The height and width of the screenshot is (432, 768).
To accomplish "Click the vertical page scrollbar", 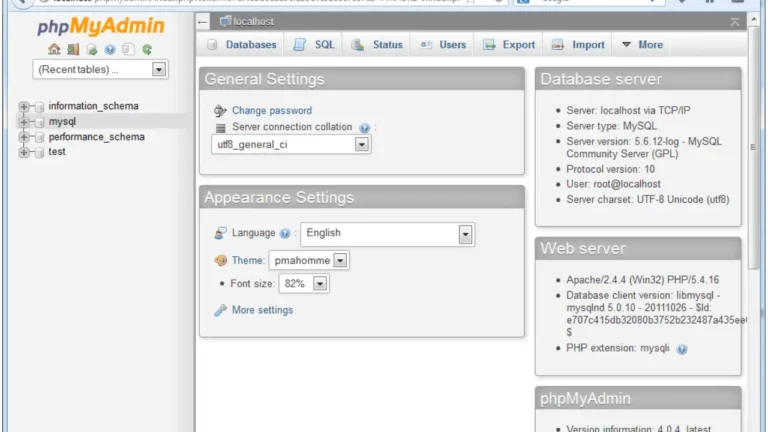I will tap(753, 147).
